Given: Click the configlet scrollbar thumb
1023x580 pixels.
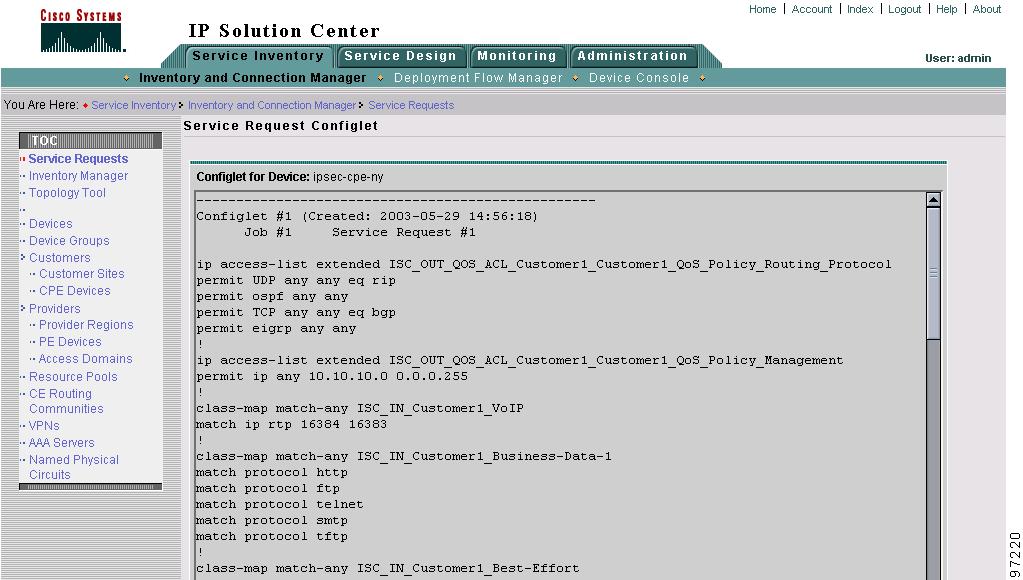Looking at the screenshot, I should tap(933, 273).
